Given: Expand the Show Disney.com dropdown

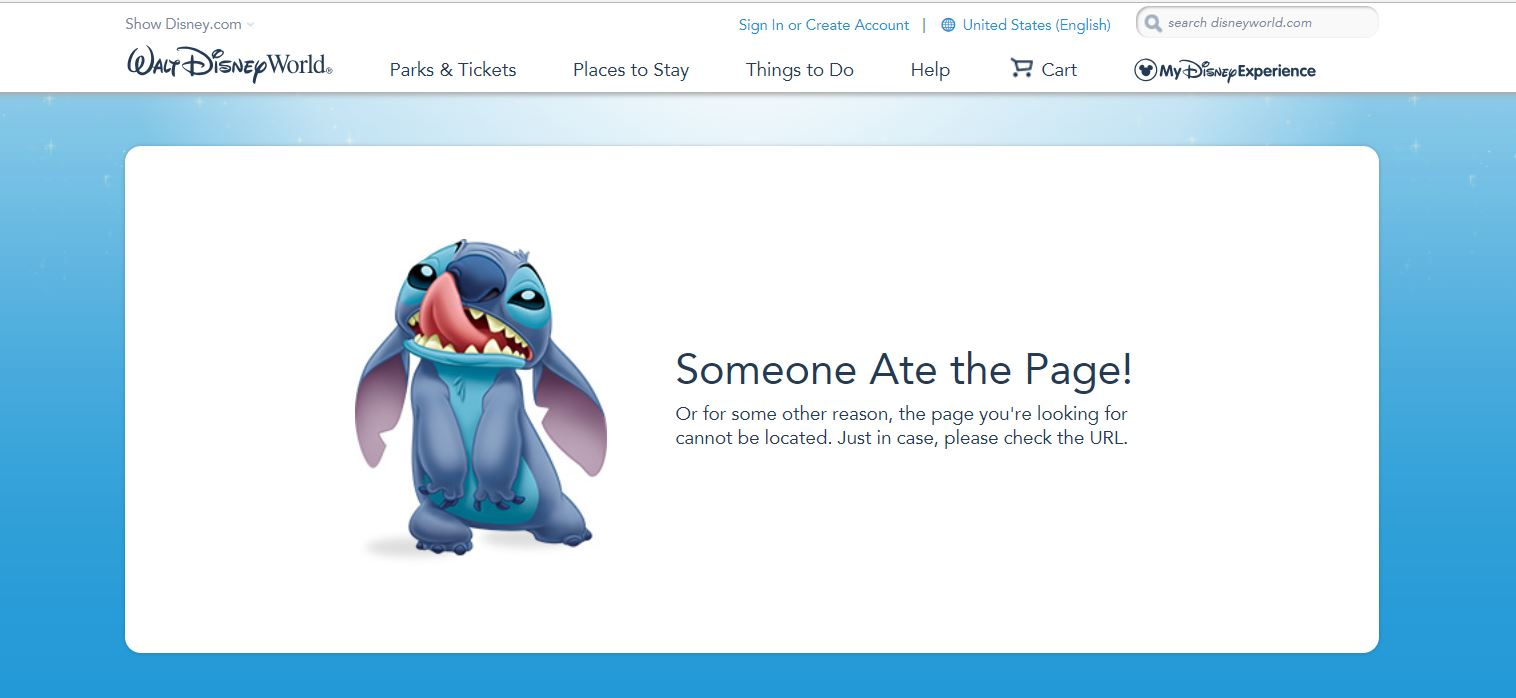Looking at the screenshot, I should [x=184, y=24].
